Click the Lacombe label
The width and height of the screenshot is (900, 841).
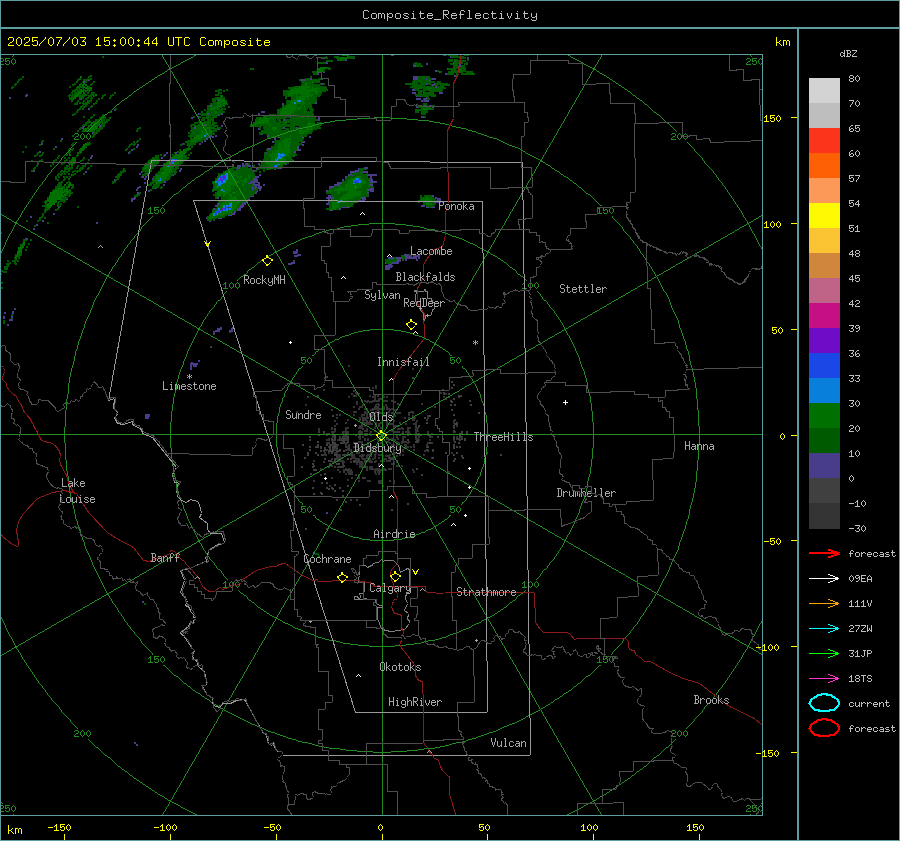[x=431, y=251]
